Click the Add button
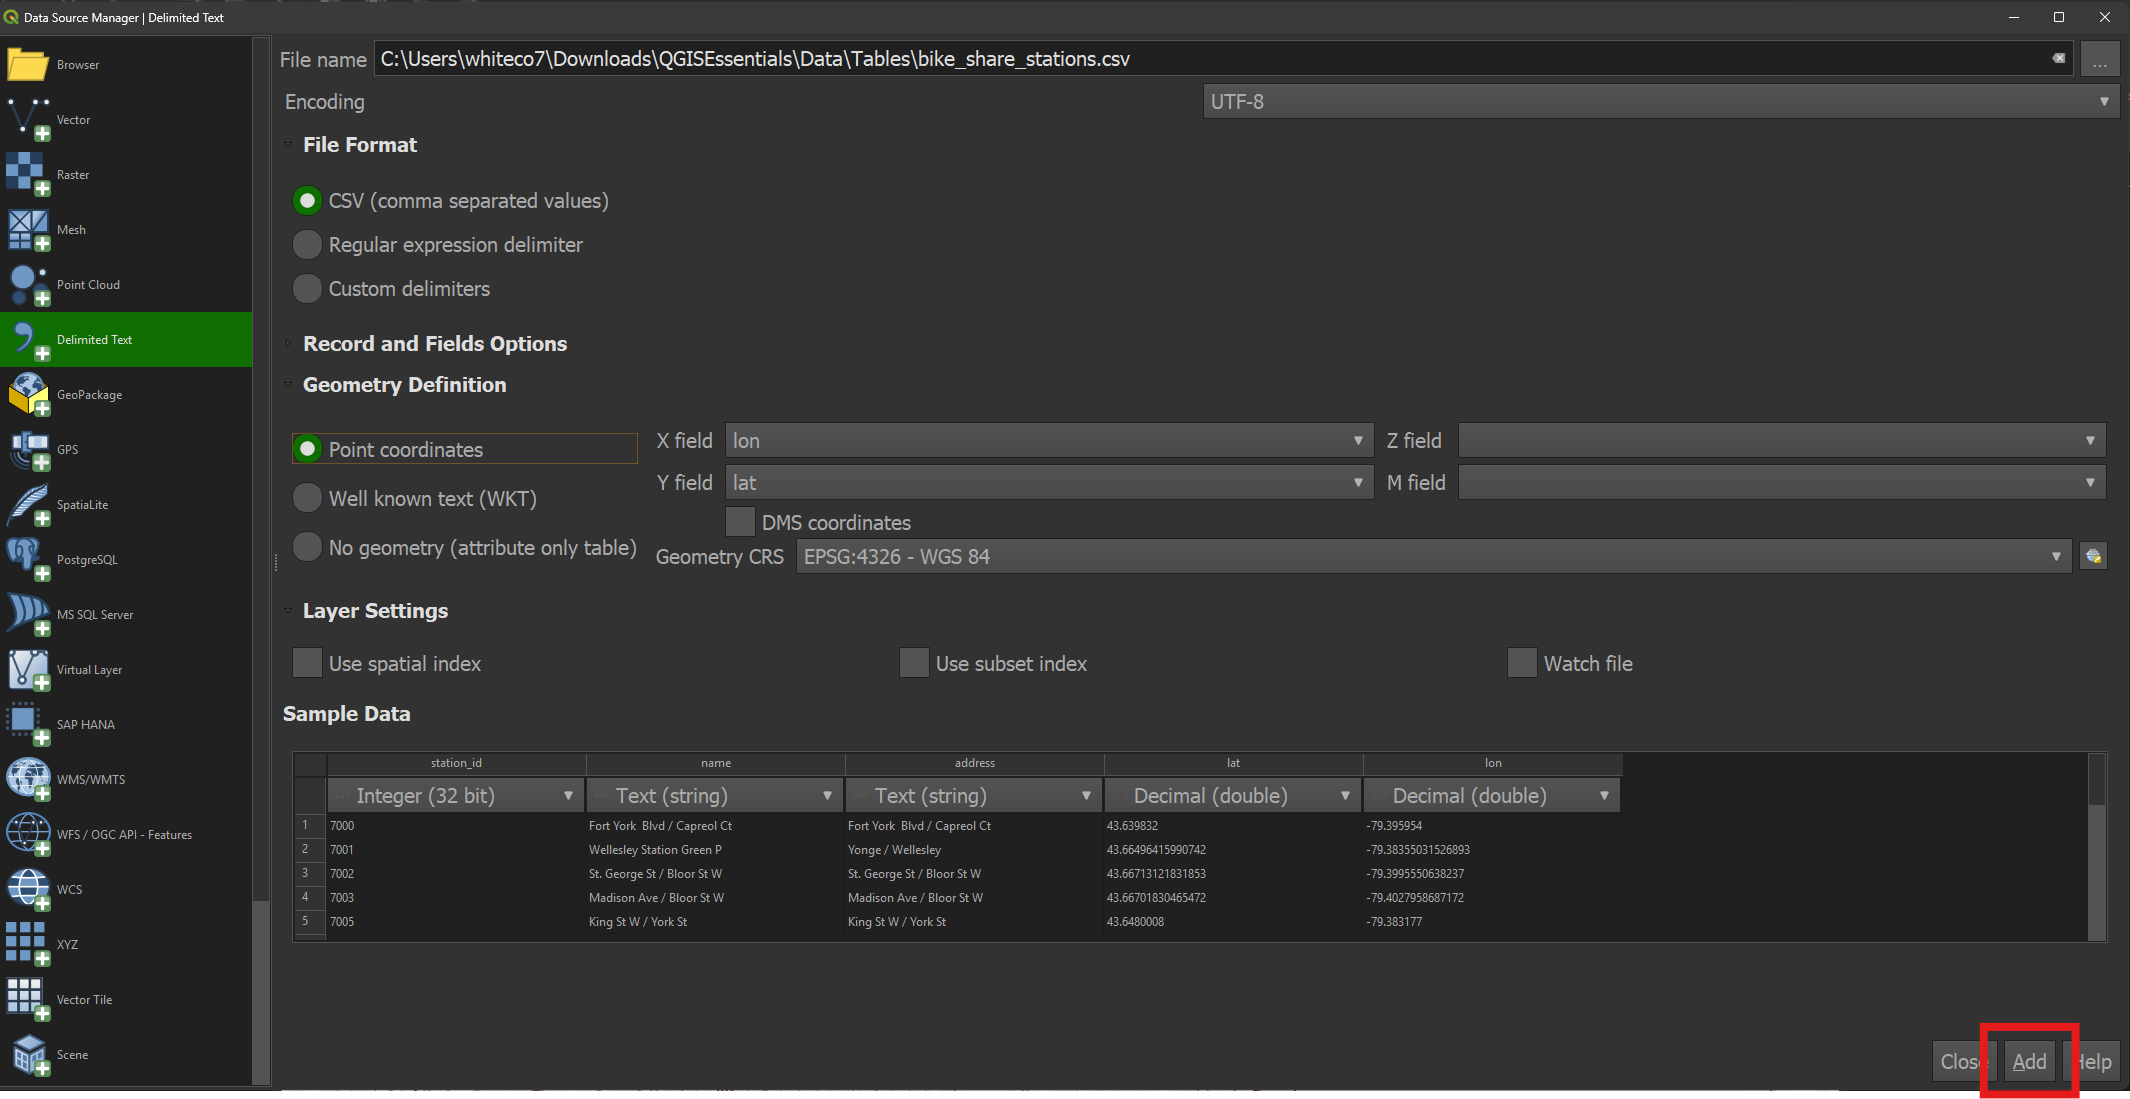 coord(2029,1061)
